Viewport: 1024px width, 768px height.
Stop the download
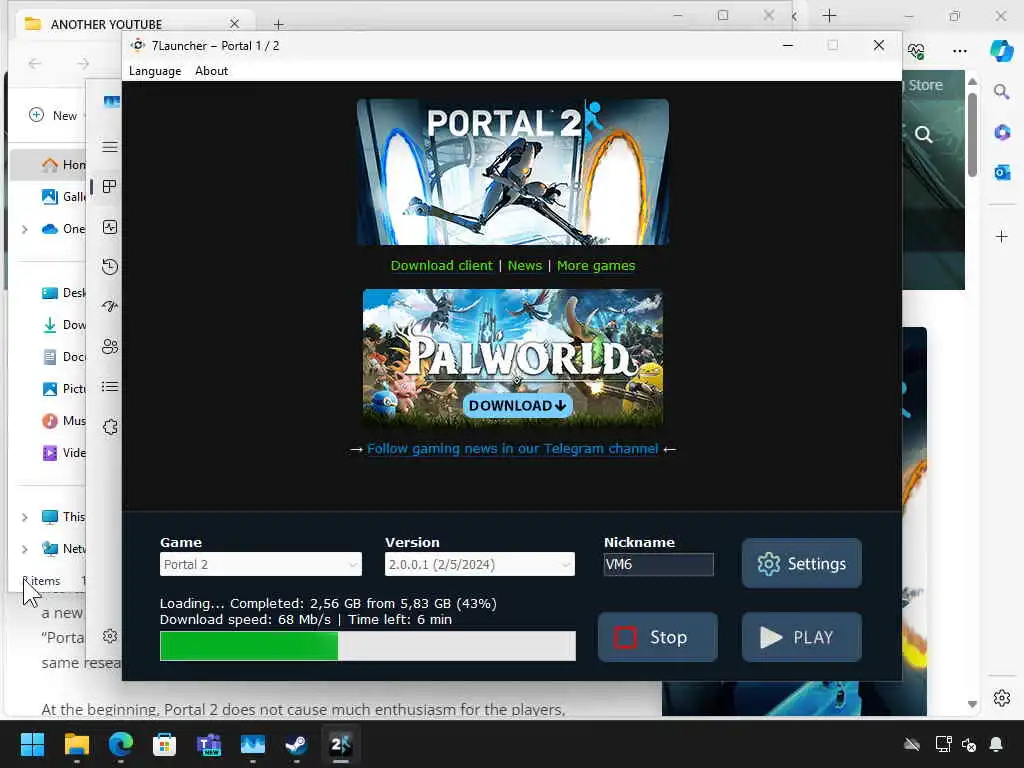pos(658,637)
